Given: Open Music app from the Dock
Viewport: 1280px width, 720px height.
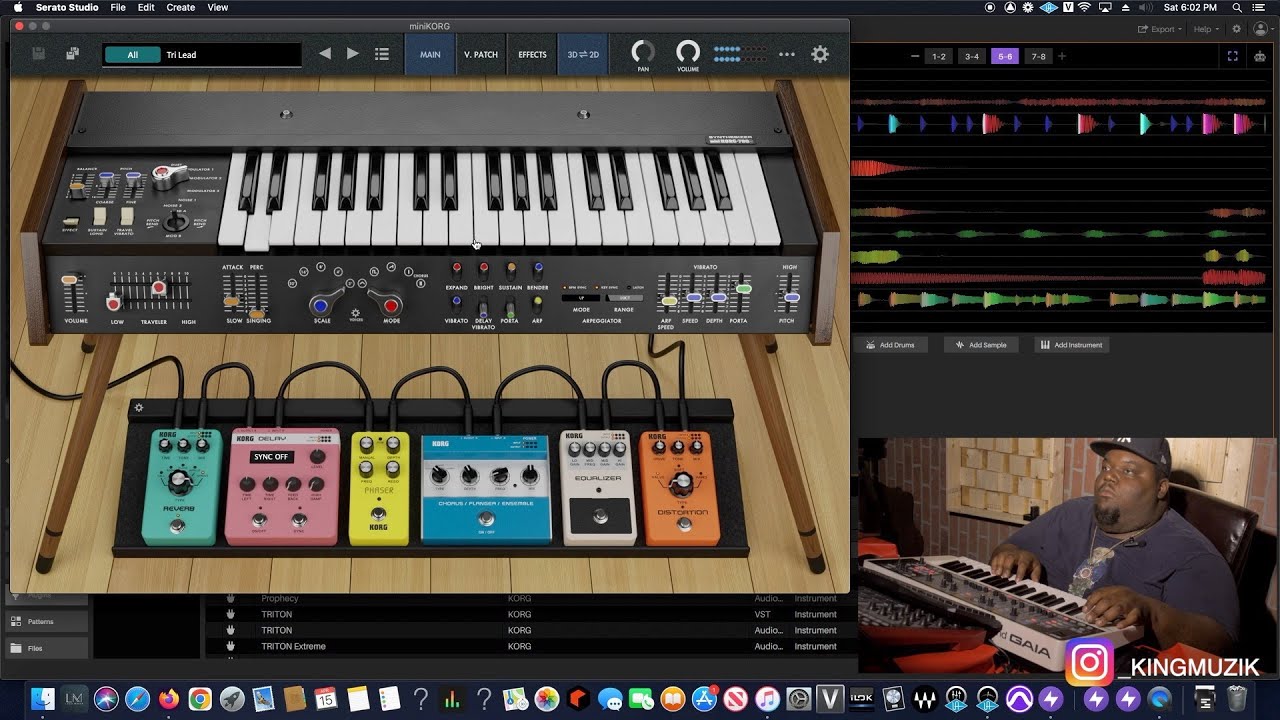Looking at the screenshot, I should (x=767, y=698).
